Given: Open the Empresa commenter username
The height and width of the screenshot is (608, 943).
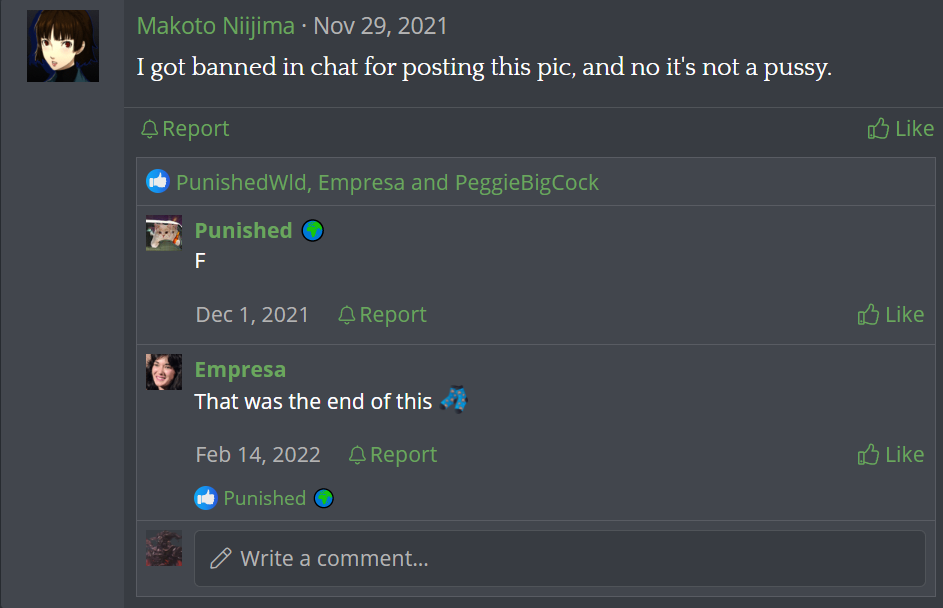Looking at the screenshot, I should point(240,370).
